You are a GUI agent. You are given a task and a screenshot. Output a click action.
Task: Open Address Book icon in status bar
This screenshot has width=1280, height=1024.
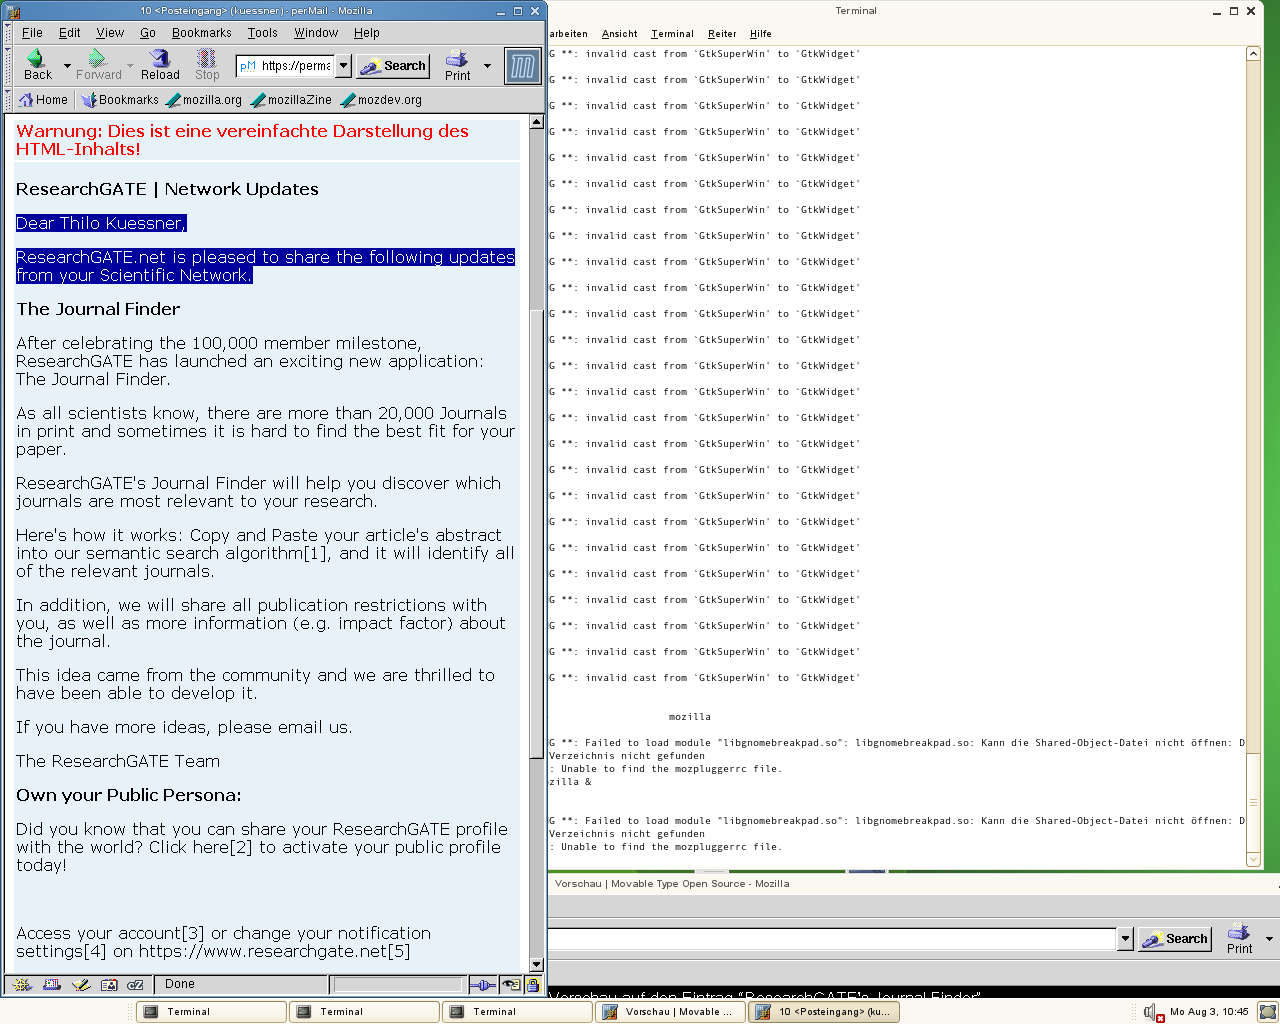tap(109, 985)
